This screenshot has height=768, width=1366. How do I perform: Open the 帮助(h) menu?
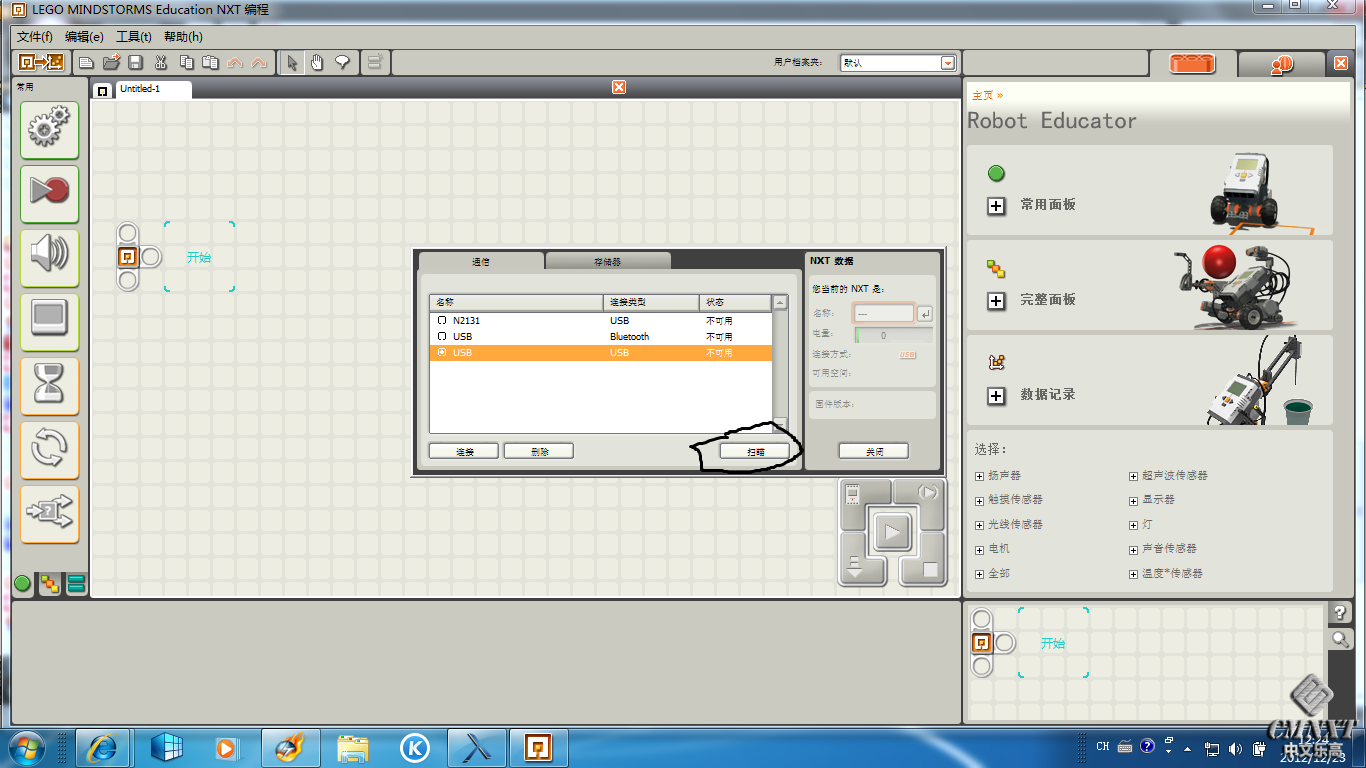[x=183, y=37]
